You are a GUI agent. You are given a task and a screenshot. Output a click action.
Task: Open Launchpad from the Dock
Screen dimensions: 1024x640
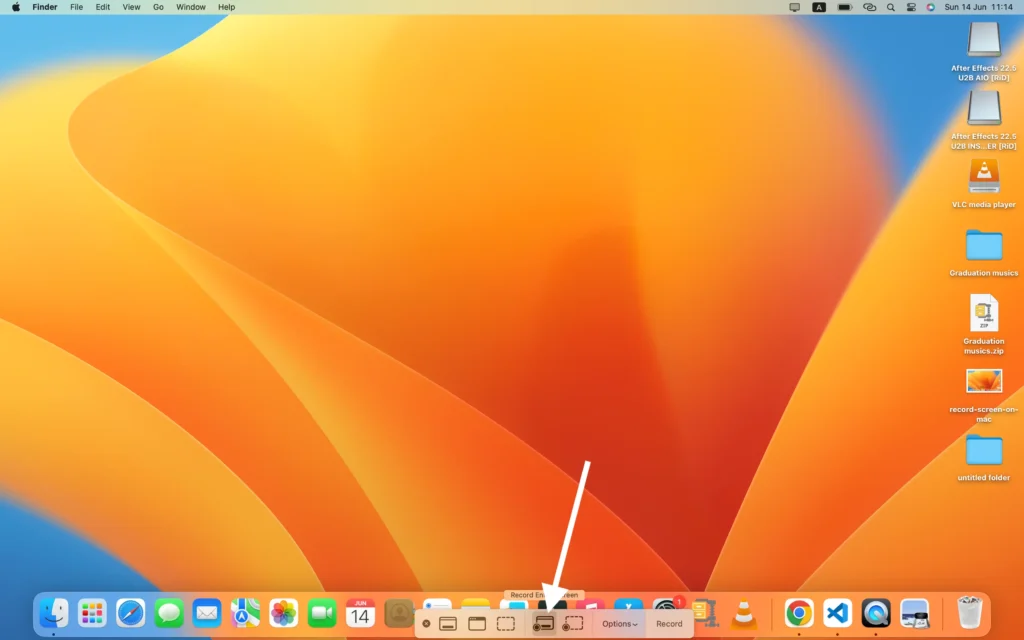[x=92, y=614]
